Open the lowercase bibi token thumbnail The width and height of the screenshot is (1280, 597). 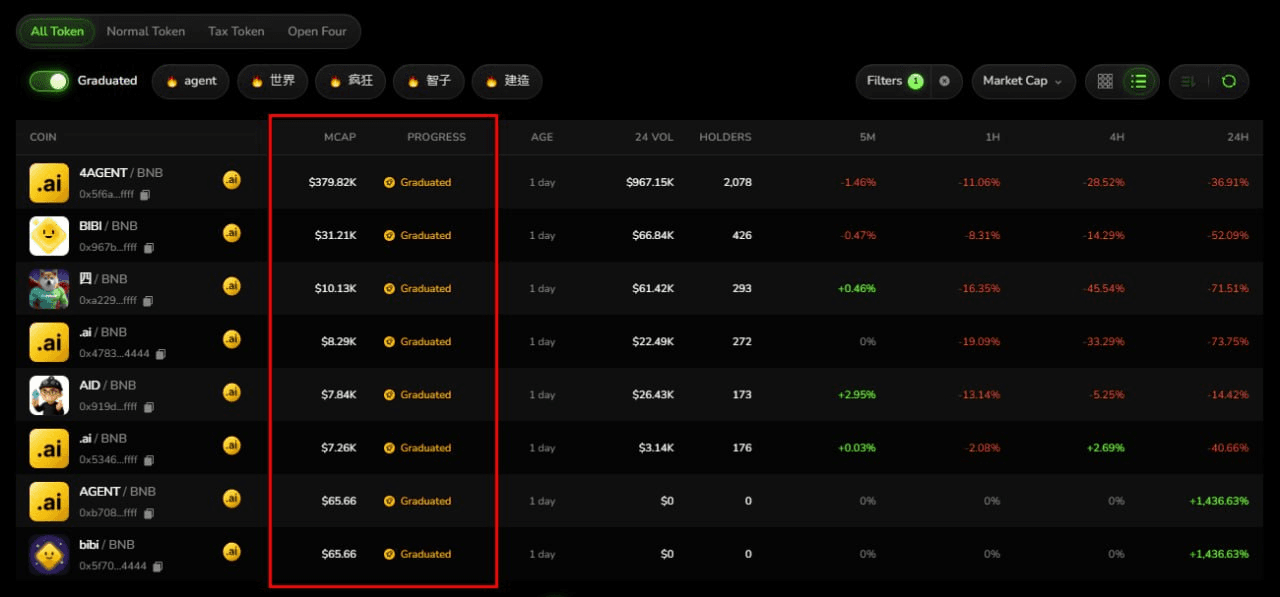pos(49,554)
